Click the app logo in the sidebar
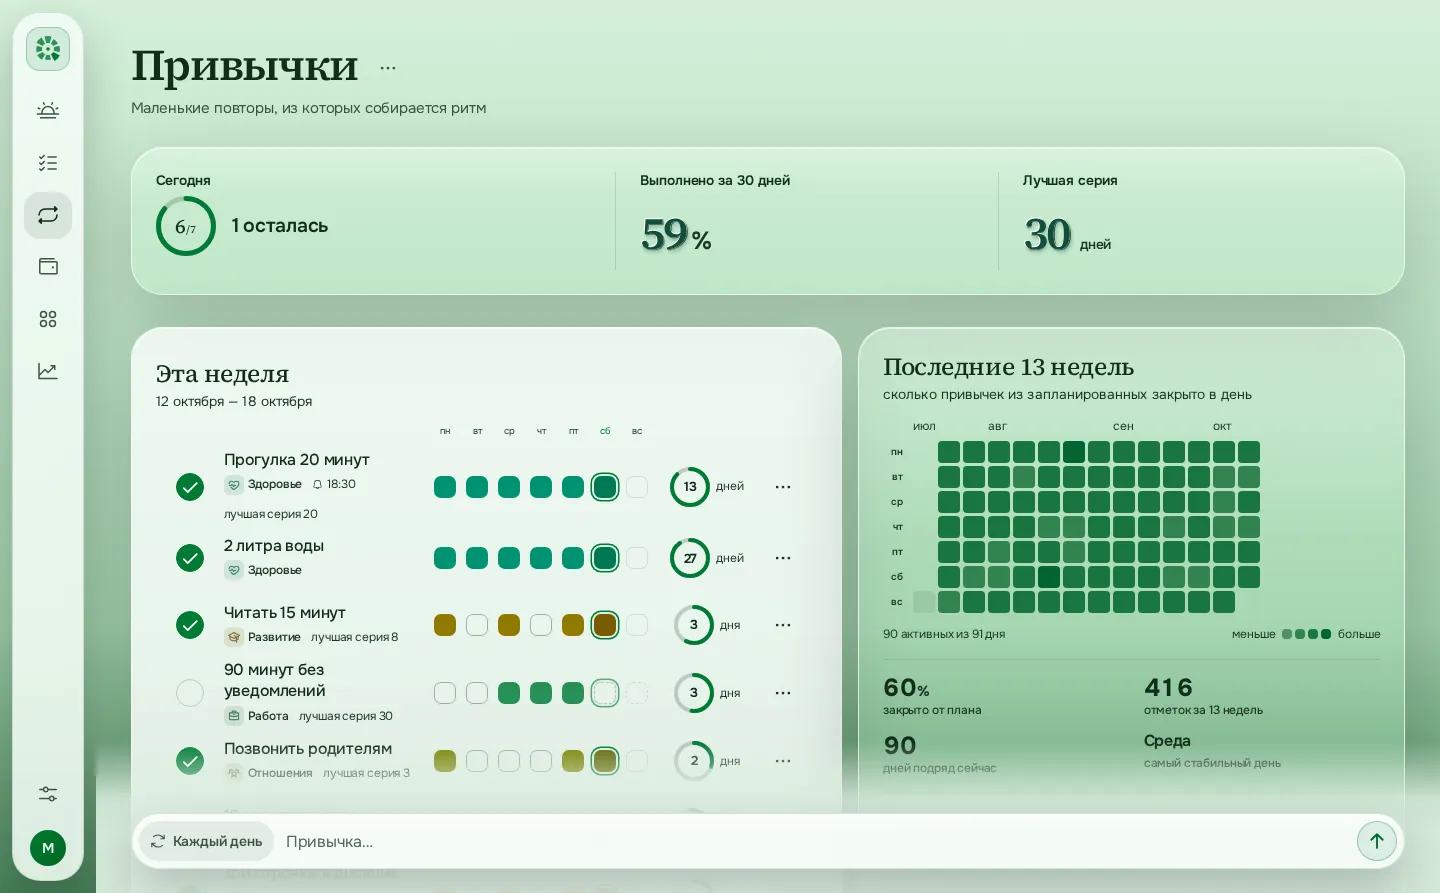 48,48
